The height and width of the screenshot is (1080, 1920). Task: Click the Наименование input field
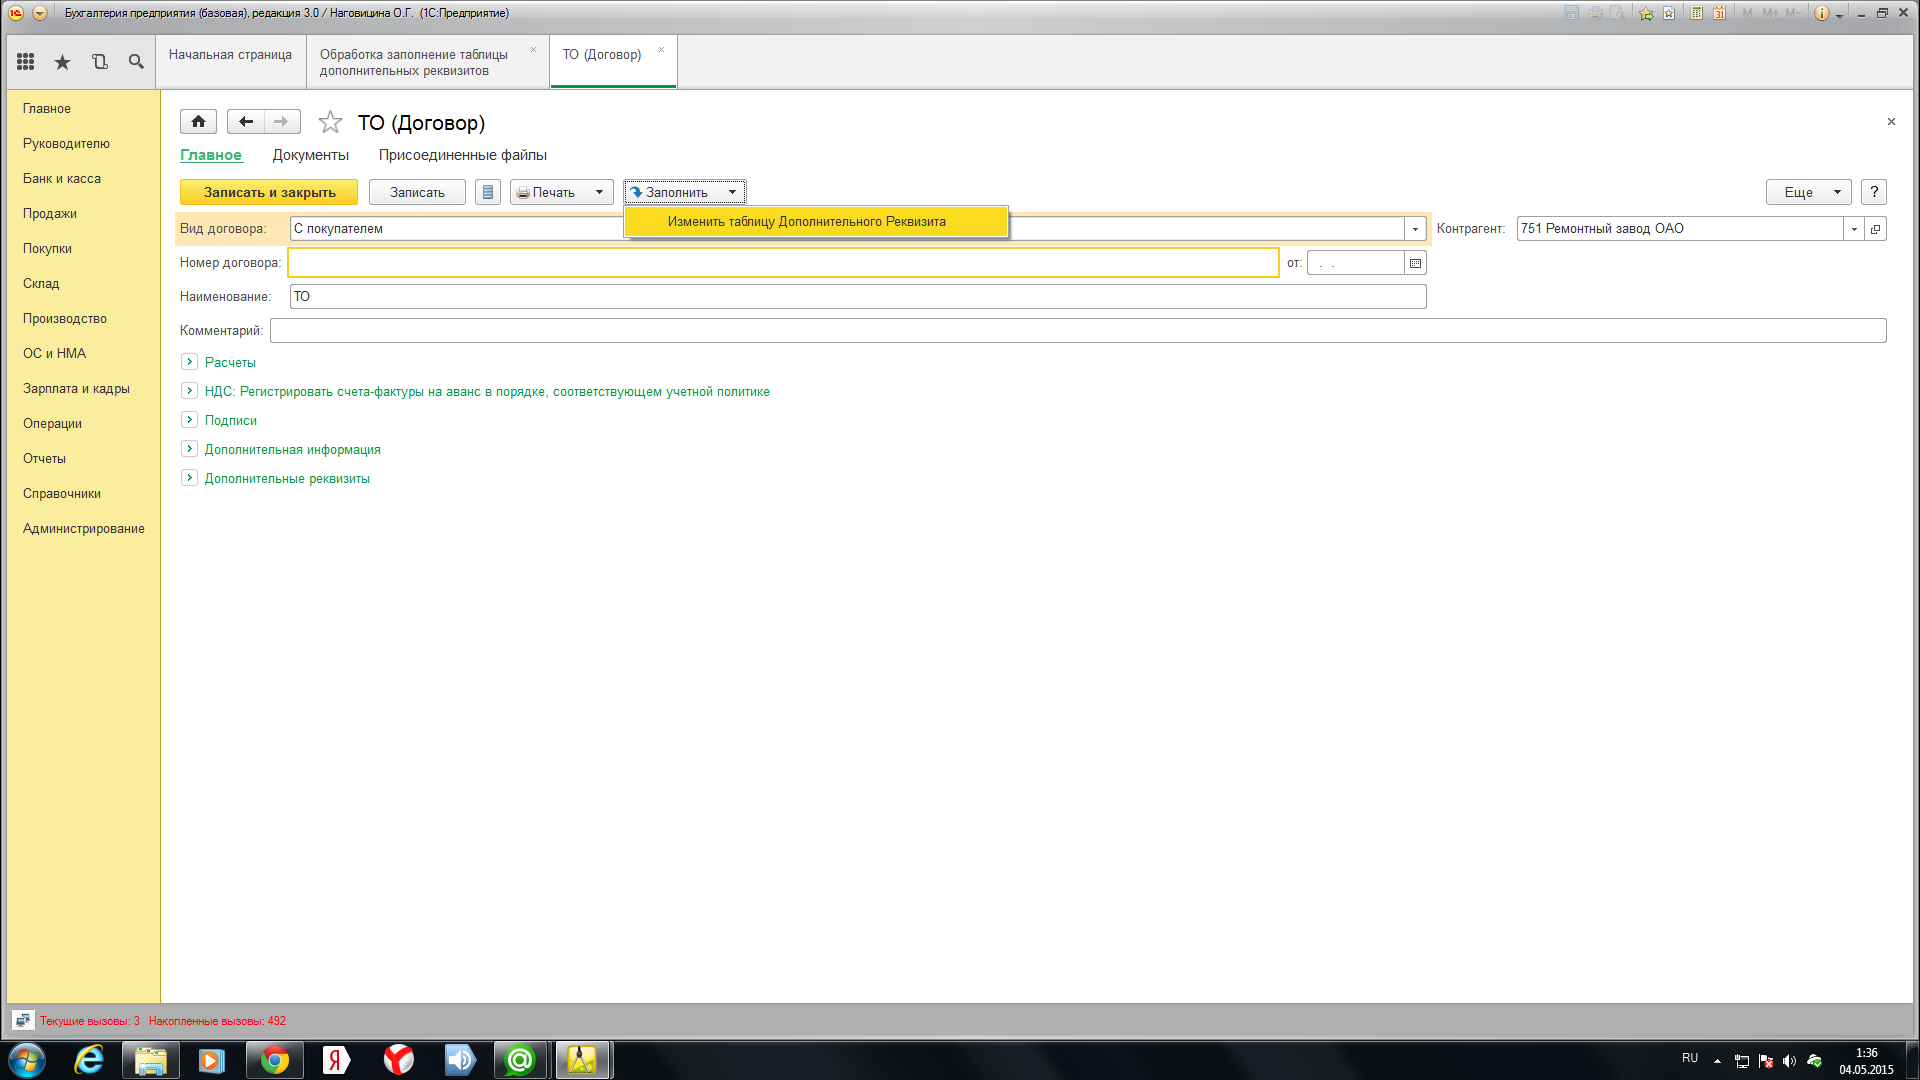(x=858, y=297)
